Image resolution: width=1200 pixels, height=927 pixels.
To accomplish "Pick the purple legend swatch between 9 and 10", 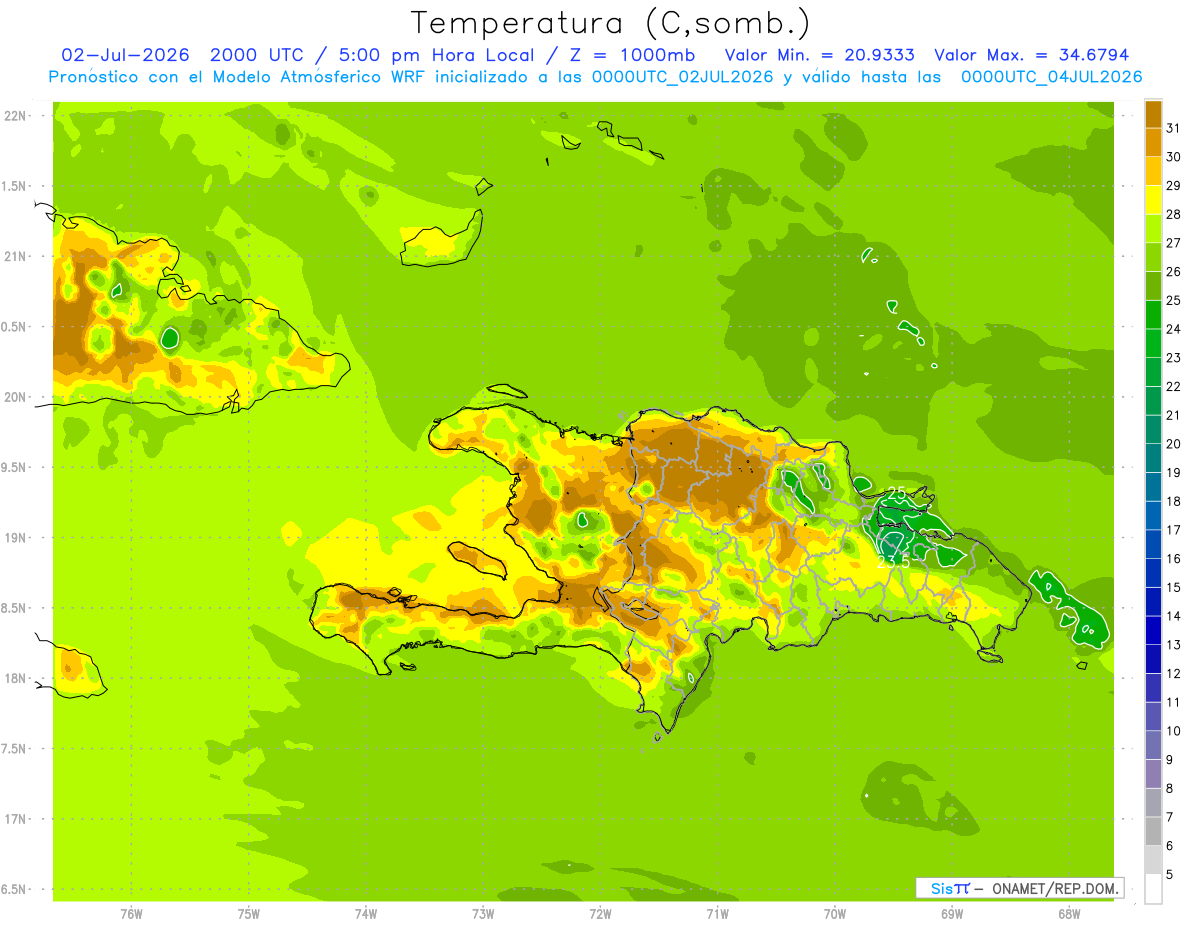I will [1153, 745].
